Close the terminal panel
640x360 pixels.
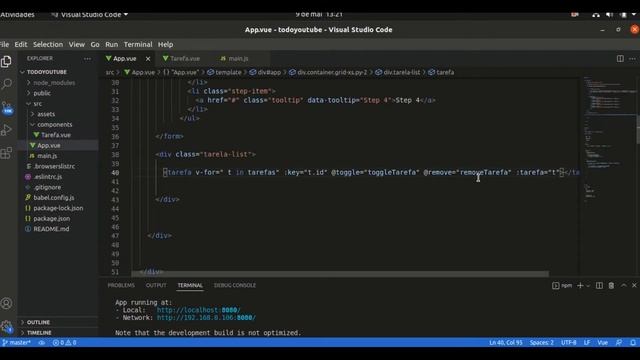634,285
